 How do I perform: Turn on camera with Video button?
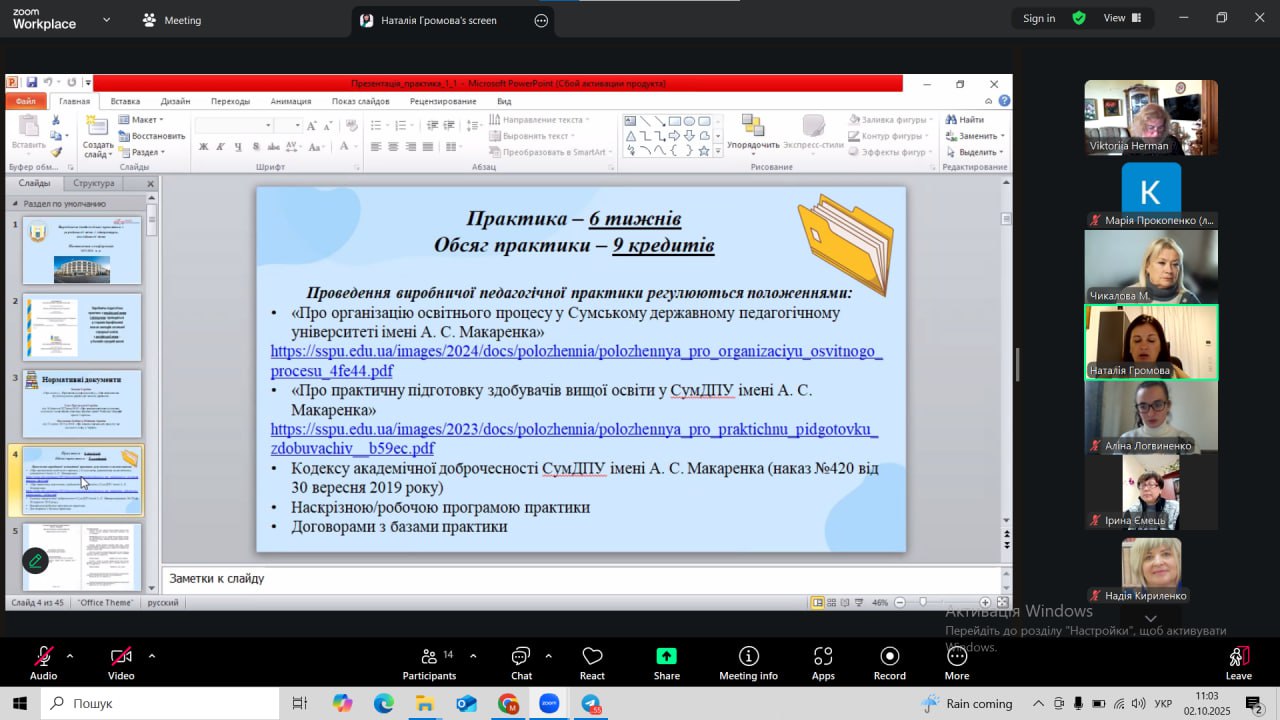tap(121, 662)
